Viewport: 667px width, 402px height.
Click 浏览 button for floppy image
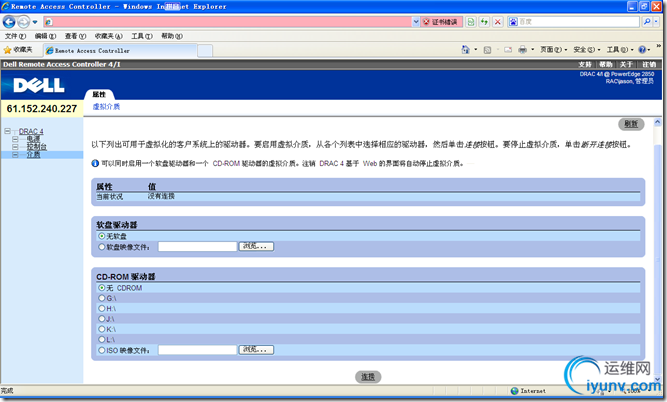pyautogui.click(x=256, y=246)
